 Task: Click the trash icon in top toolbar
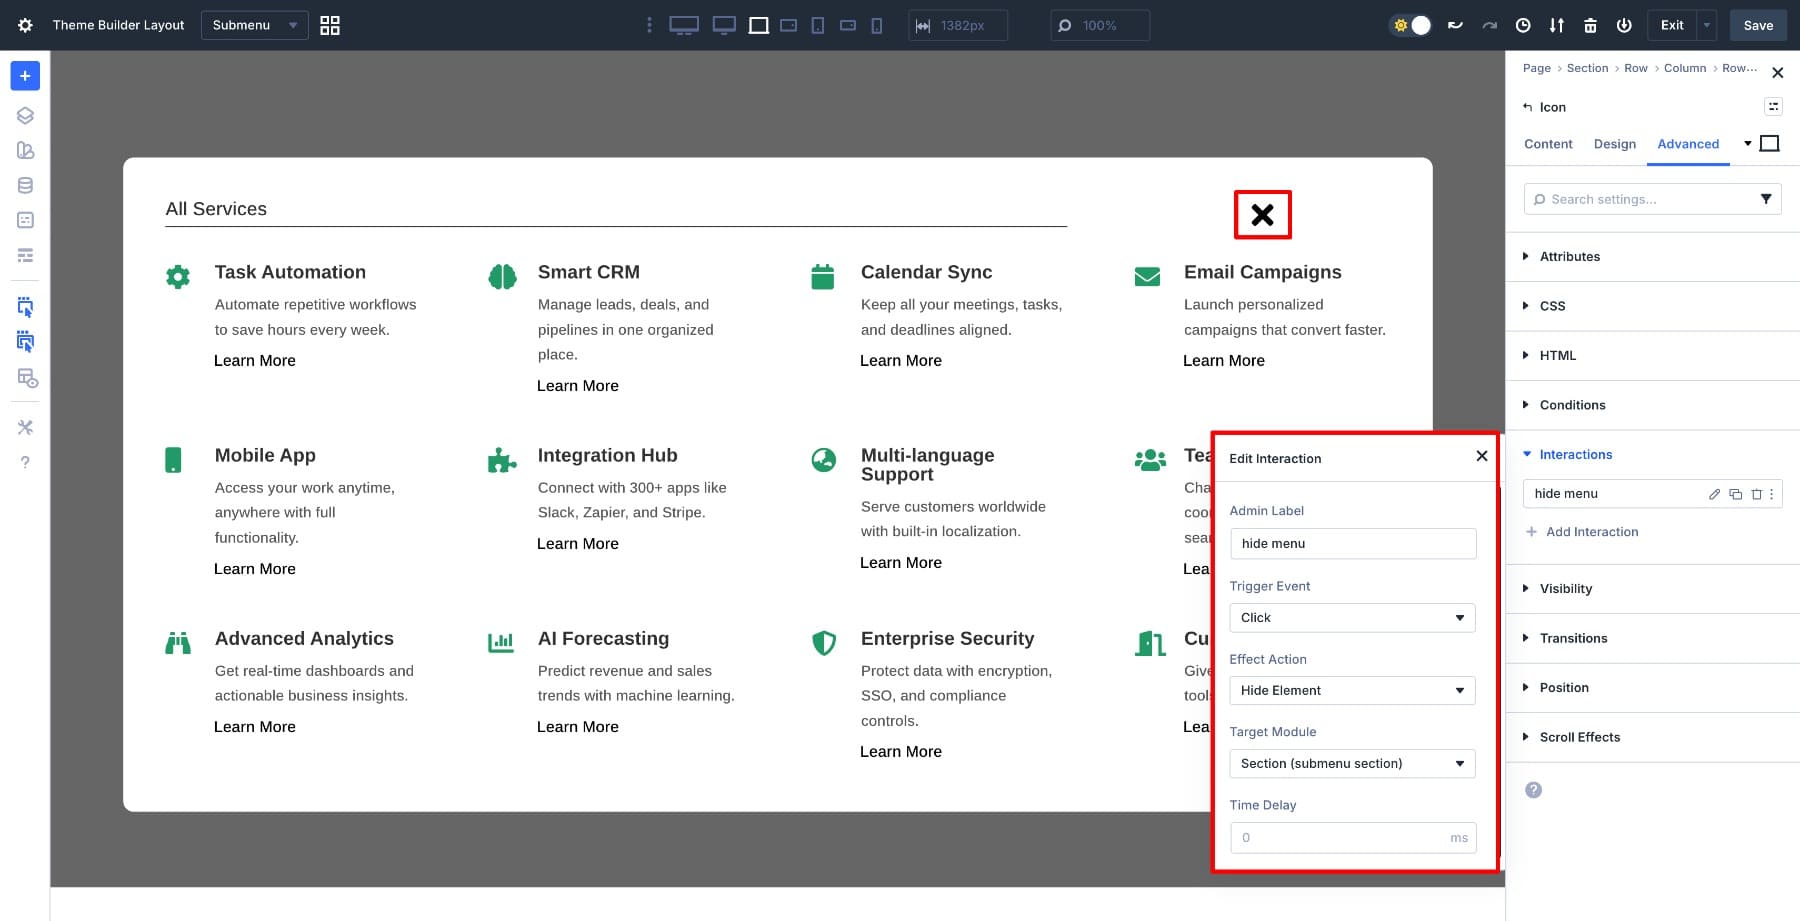[1590, 25]
